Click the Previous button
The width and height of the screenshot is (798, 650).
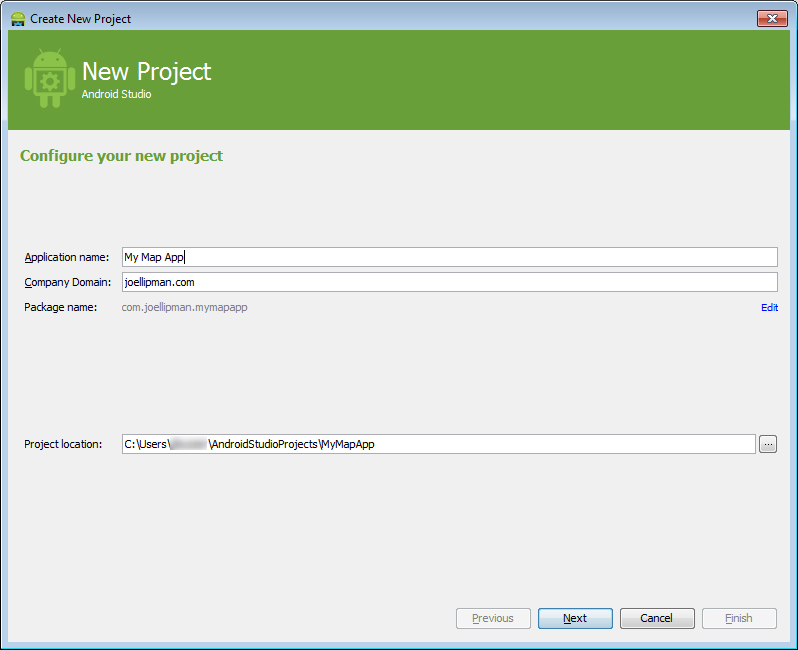(493, 618)
